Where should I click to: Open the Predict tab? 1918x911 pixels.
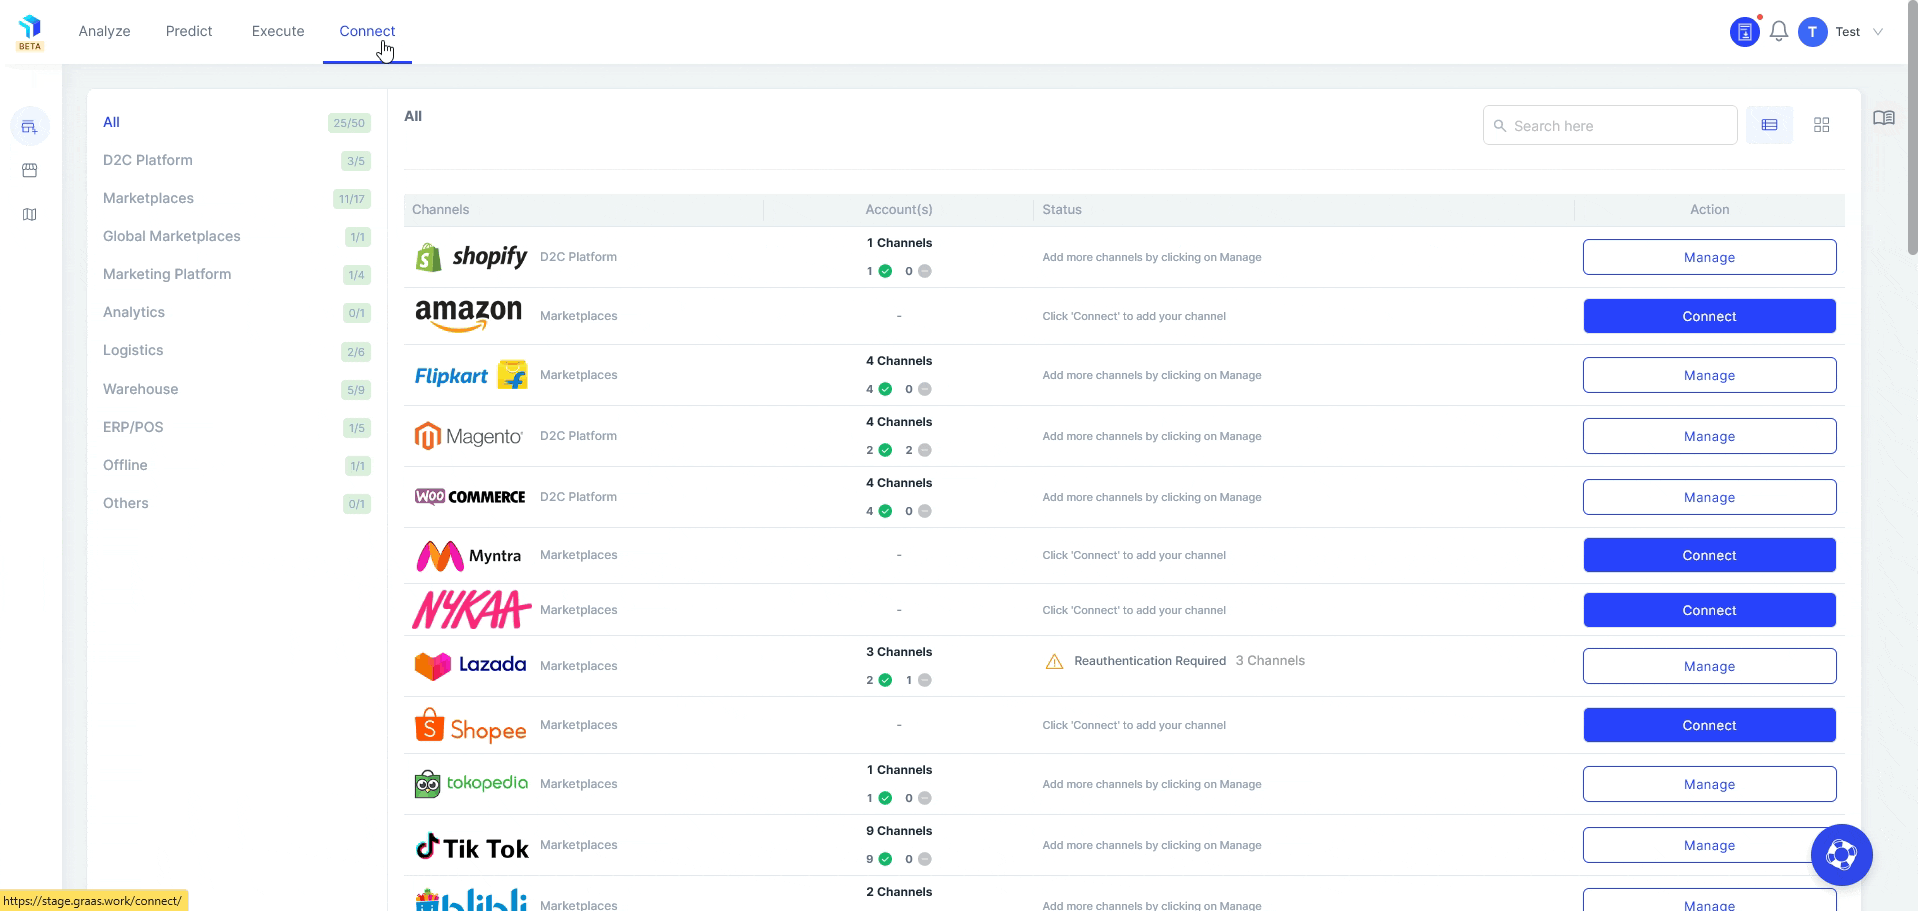pos(189,31)
